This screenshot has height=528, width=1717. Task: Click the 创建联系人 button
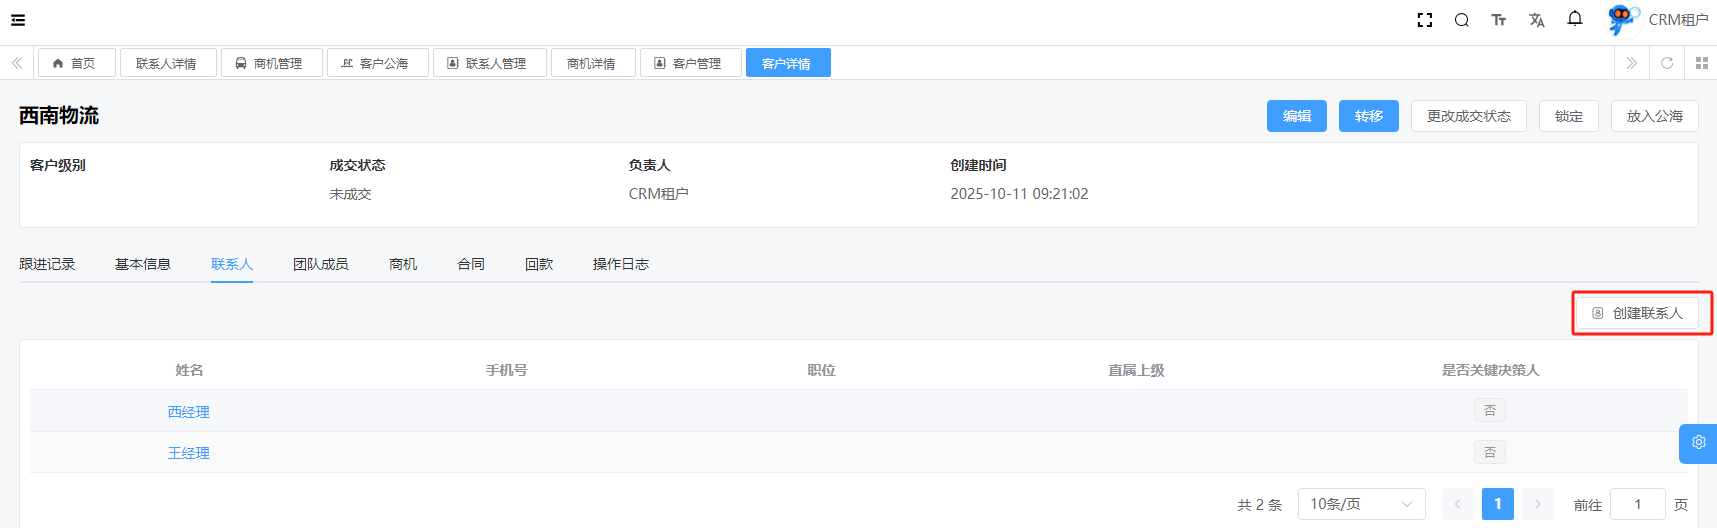[1637, 313]
